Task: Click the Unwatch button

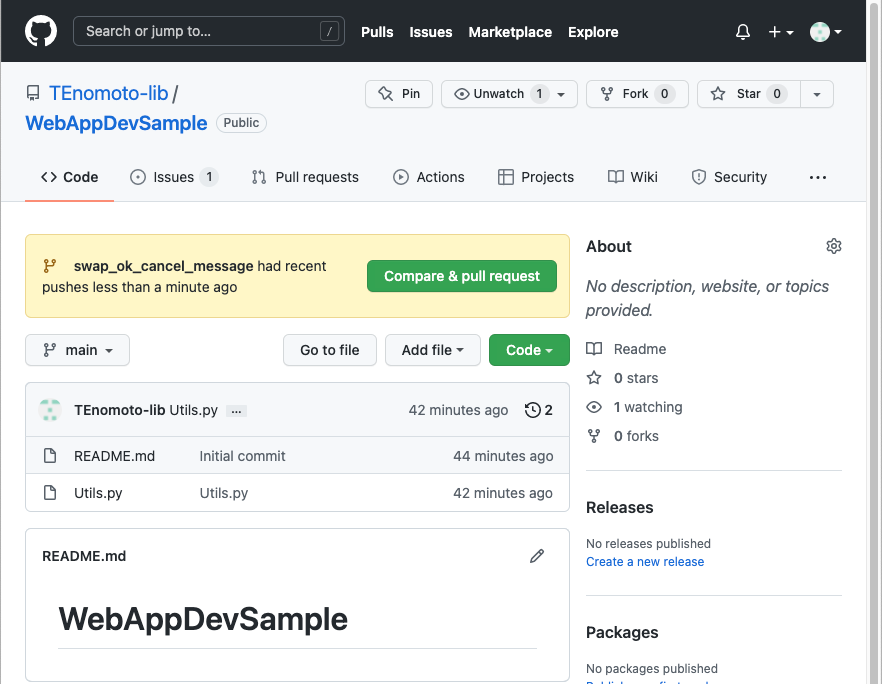Action: [498, 94]
